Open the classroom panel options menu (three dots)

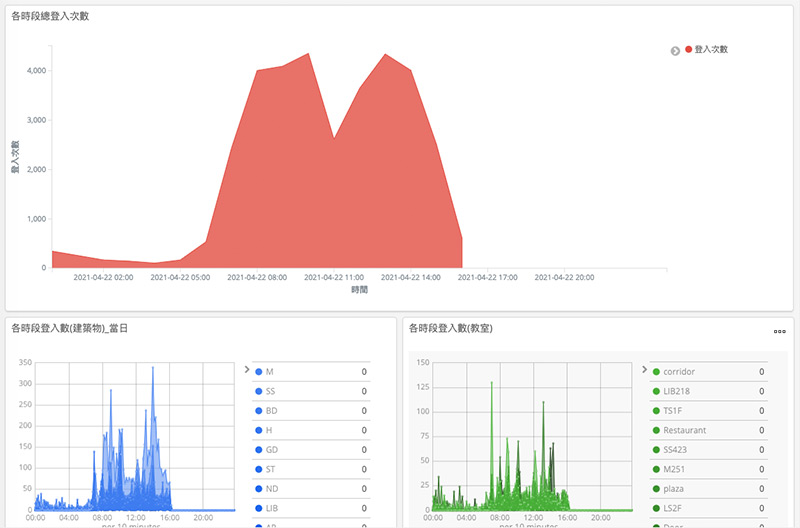click(x=779, y=330)
